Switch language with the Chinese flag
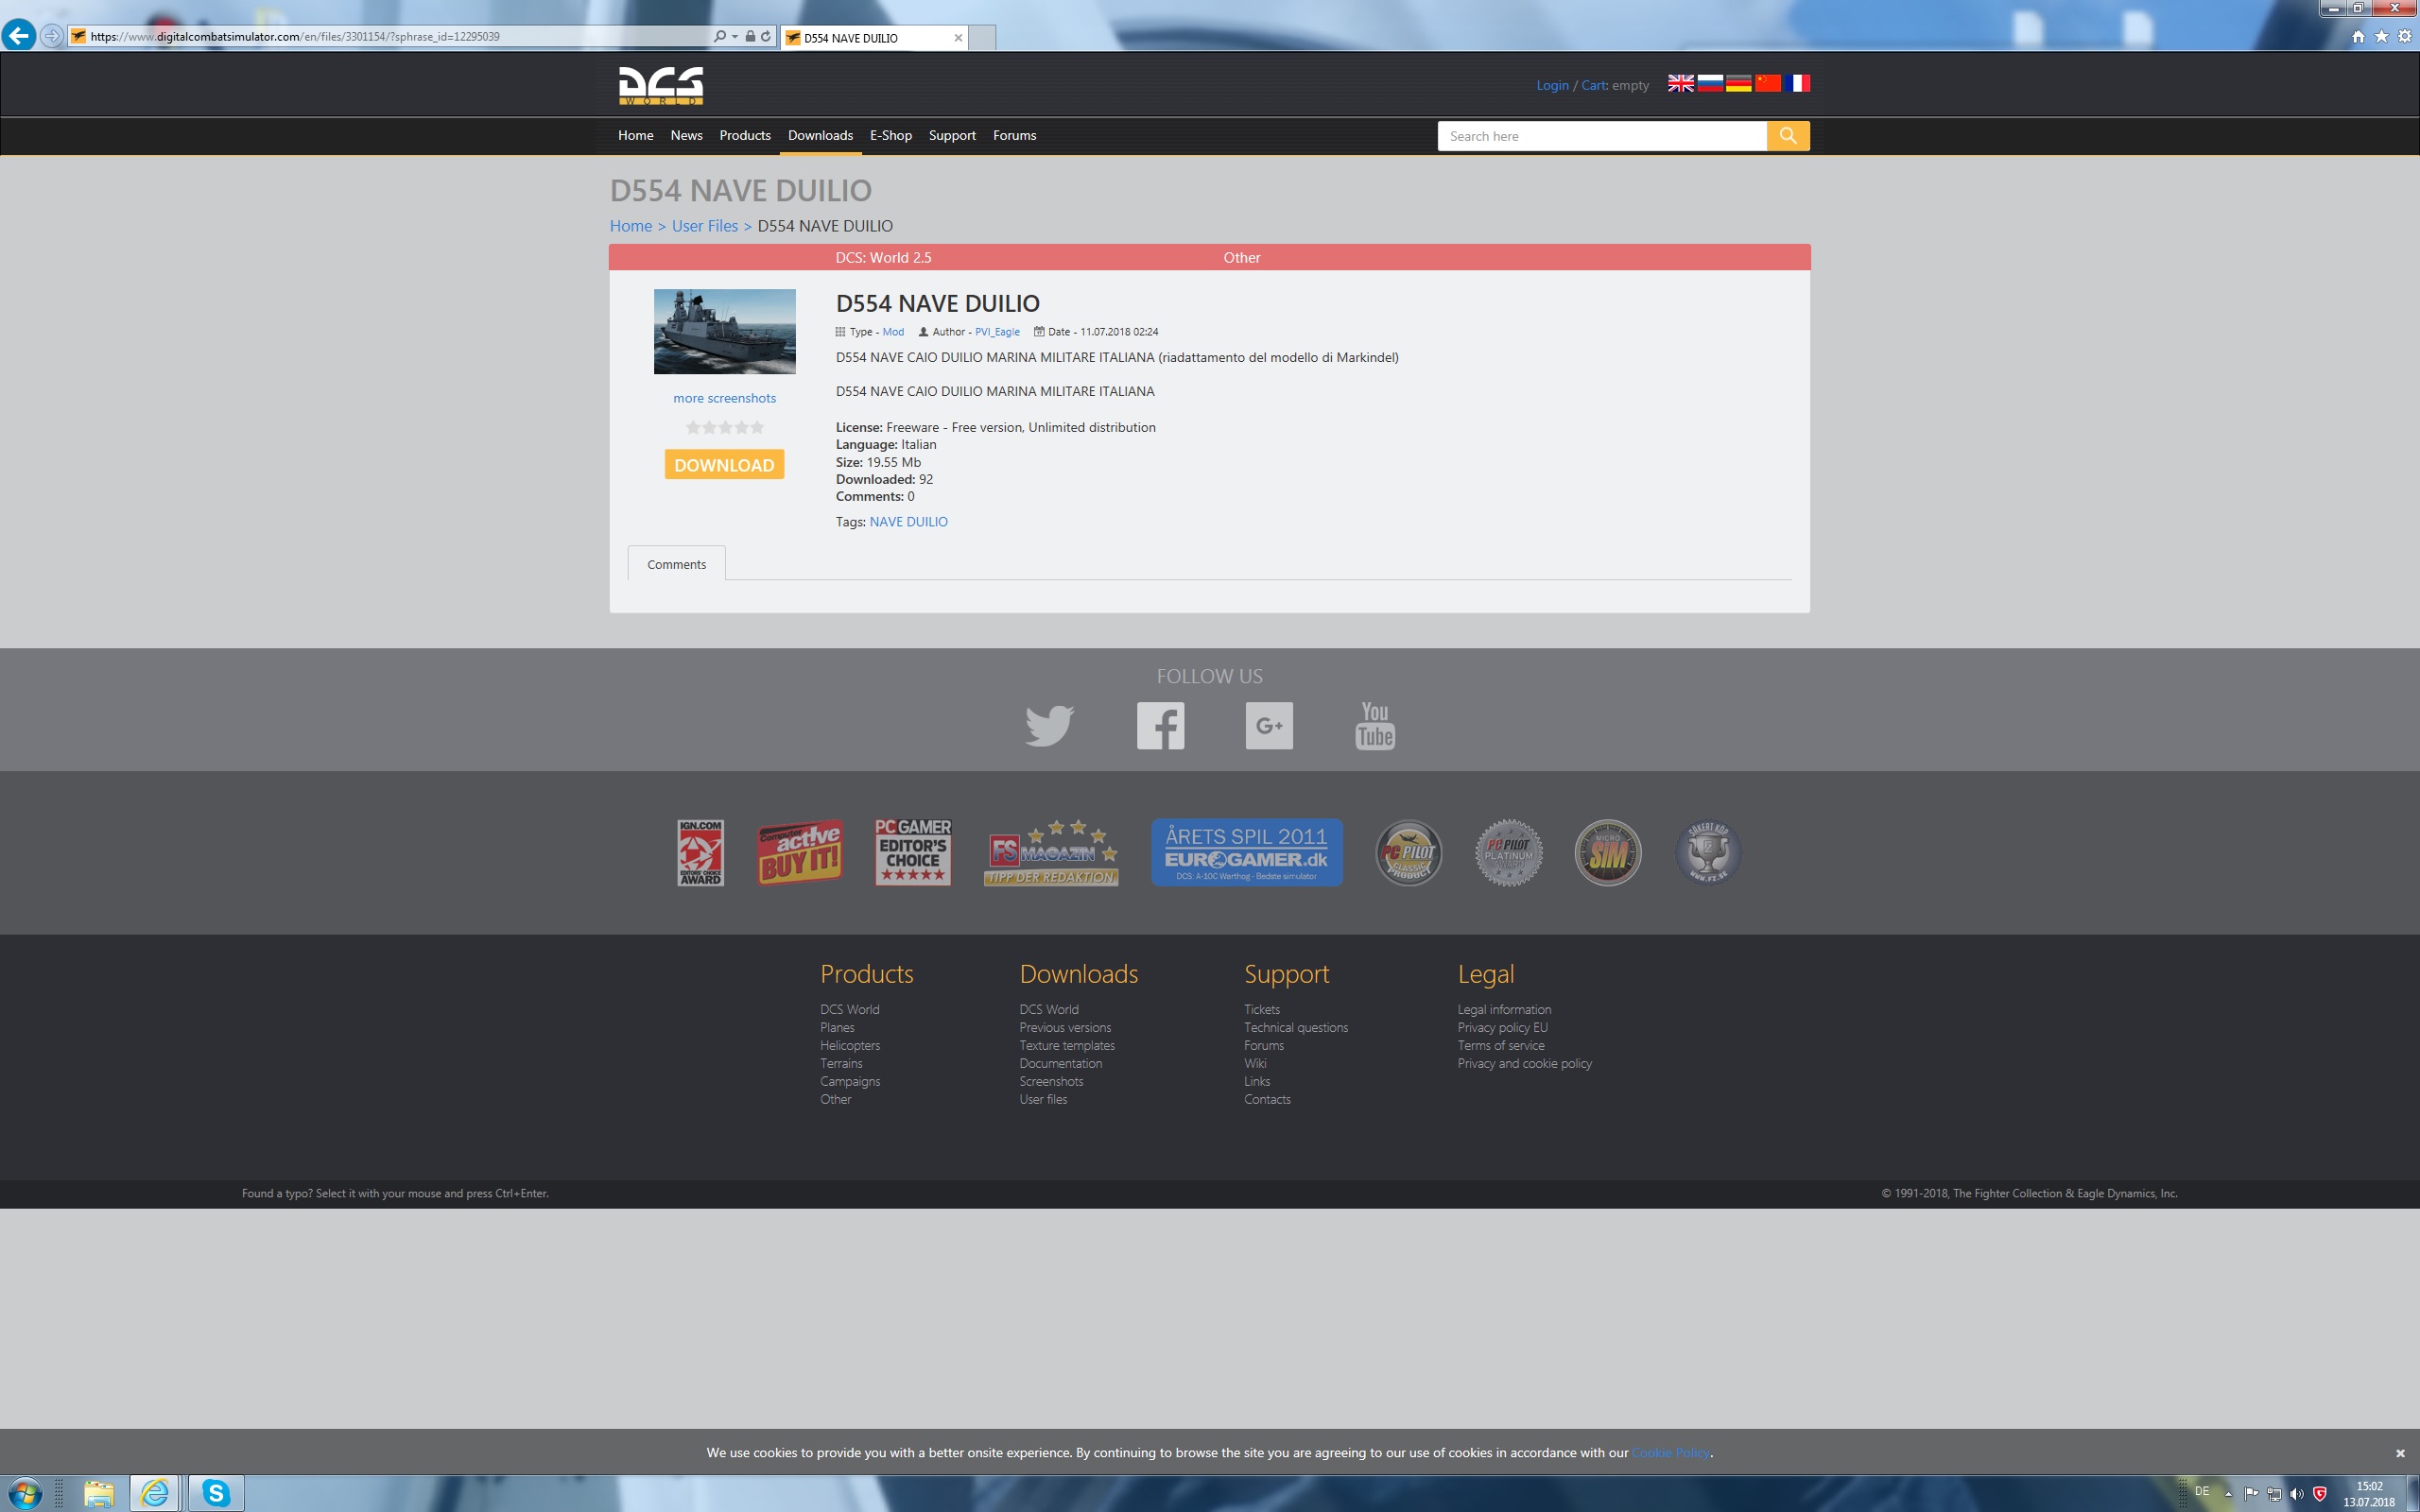The image size is (2420, 1512). coord(1768,83)
